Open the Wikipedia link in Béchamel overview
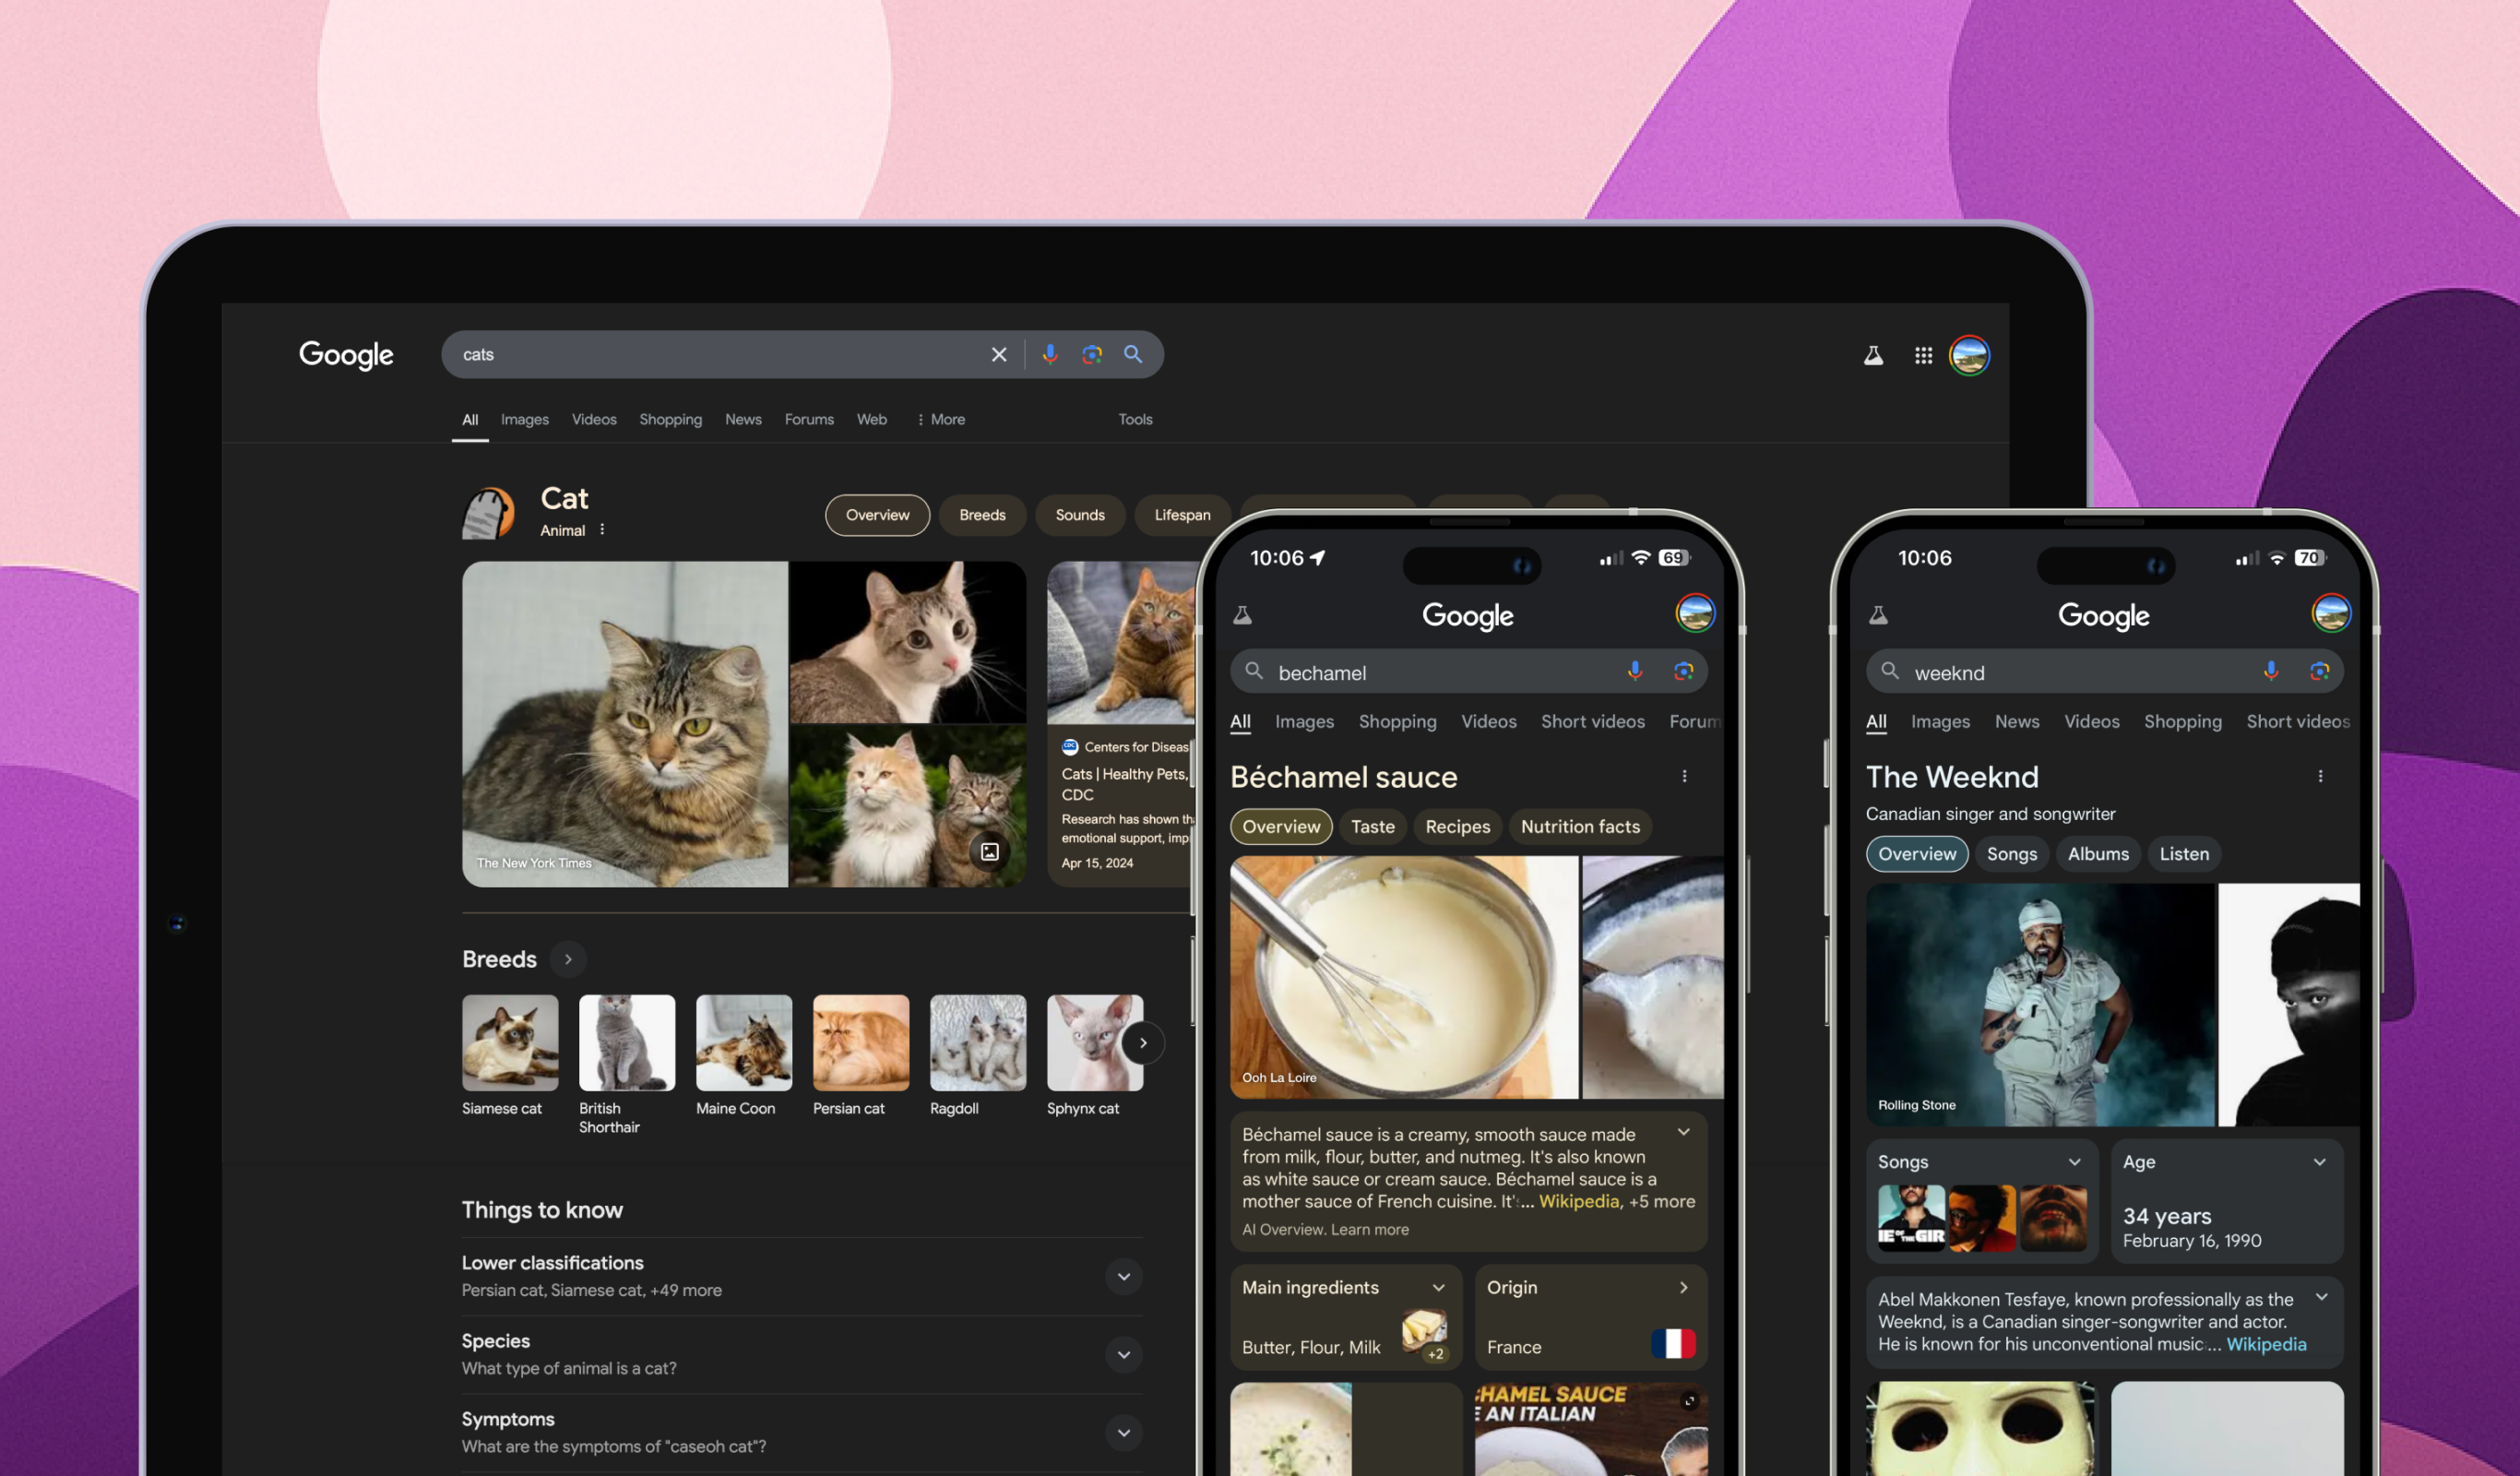Screen dimensions: 2520x1476 pyautogui.click(x=1579, y=1202)
